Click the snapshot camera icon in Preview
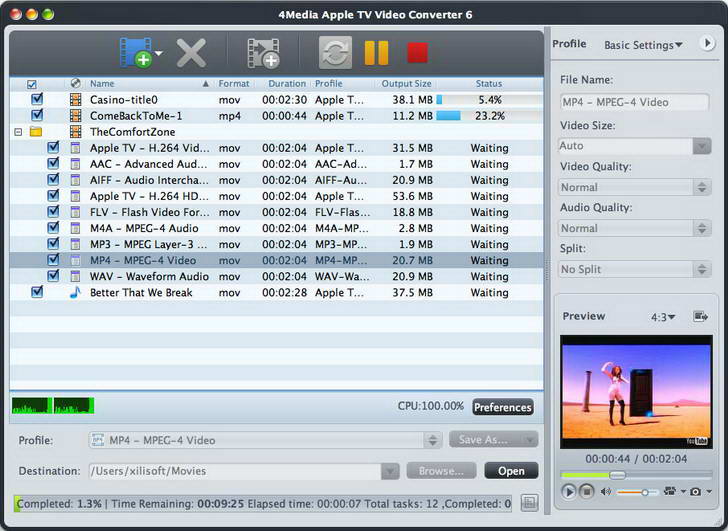728x531 pixels. (695, 491)
